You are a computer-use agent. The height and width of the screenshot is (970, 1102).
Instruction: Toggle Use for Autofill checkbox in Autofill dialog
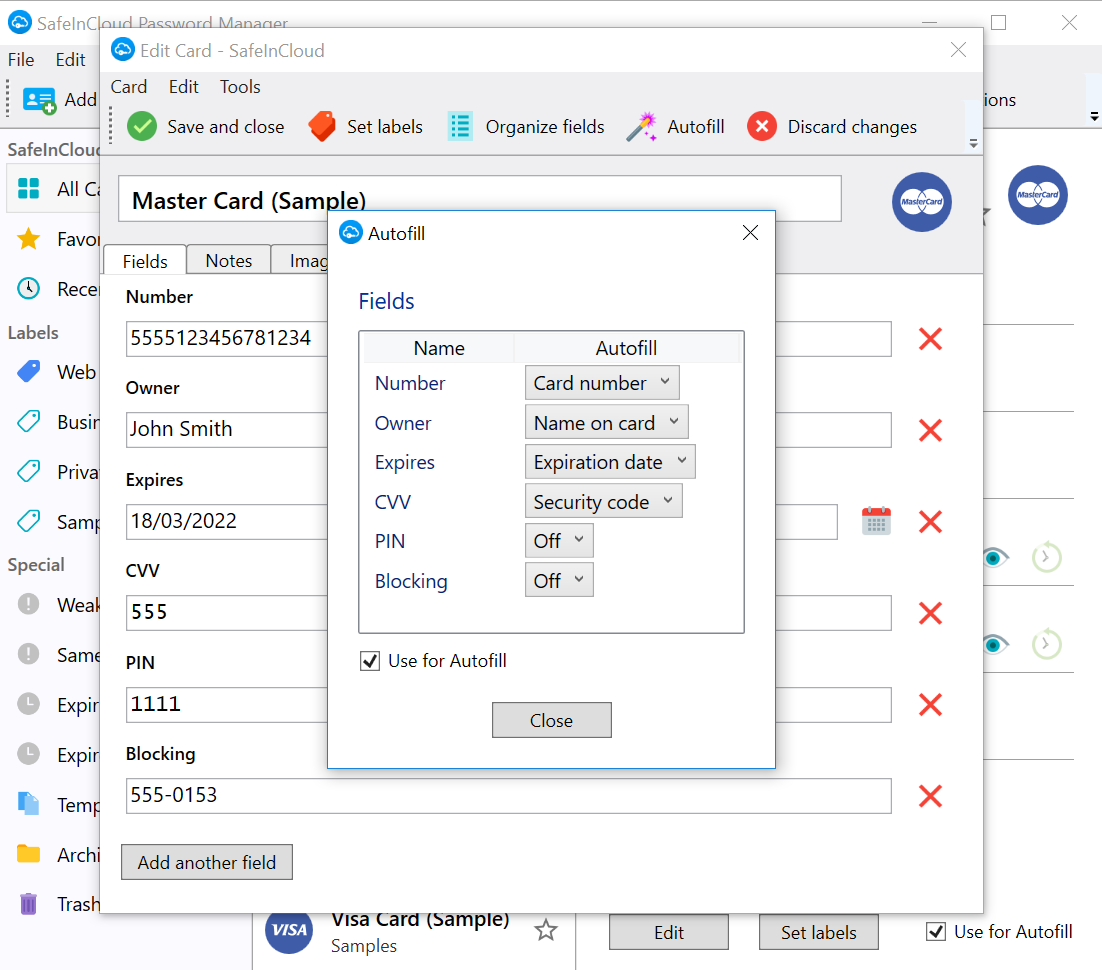(370, 661)
